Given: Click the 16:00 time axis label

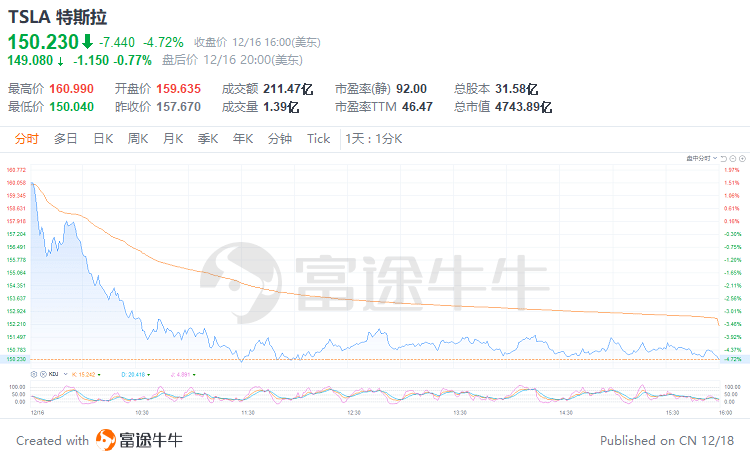Looking at the screenshot, I should [x=726, y=413].
